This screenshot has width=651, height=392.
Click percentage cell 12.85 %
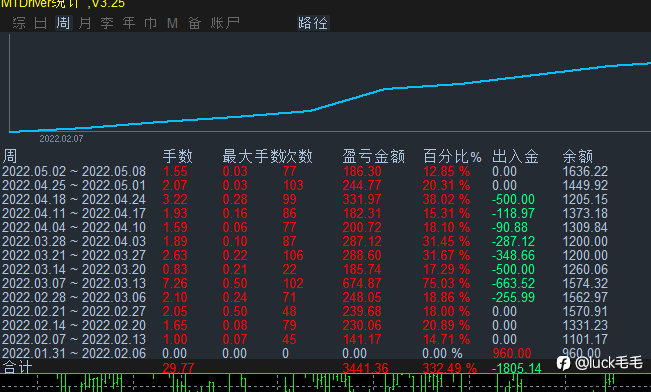(446, 171)
